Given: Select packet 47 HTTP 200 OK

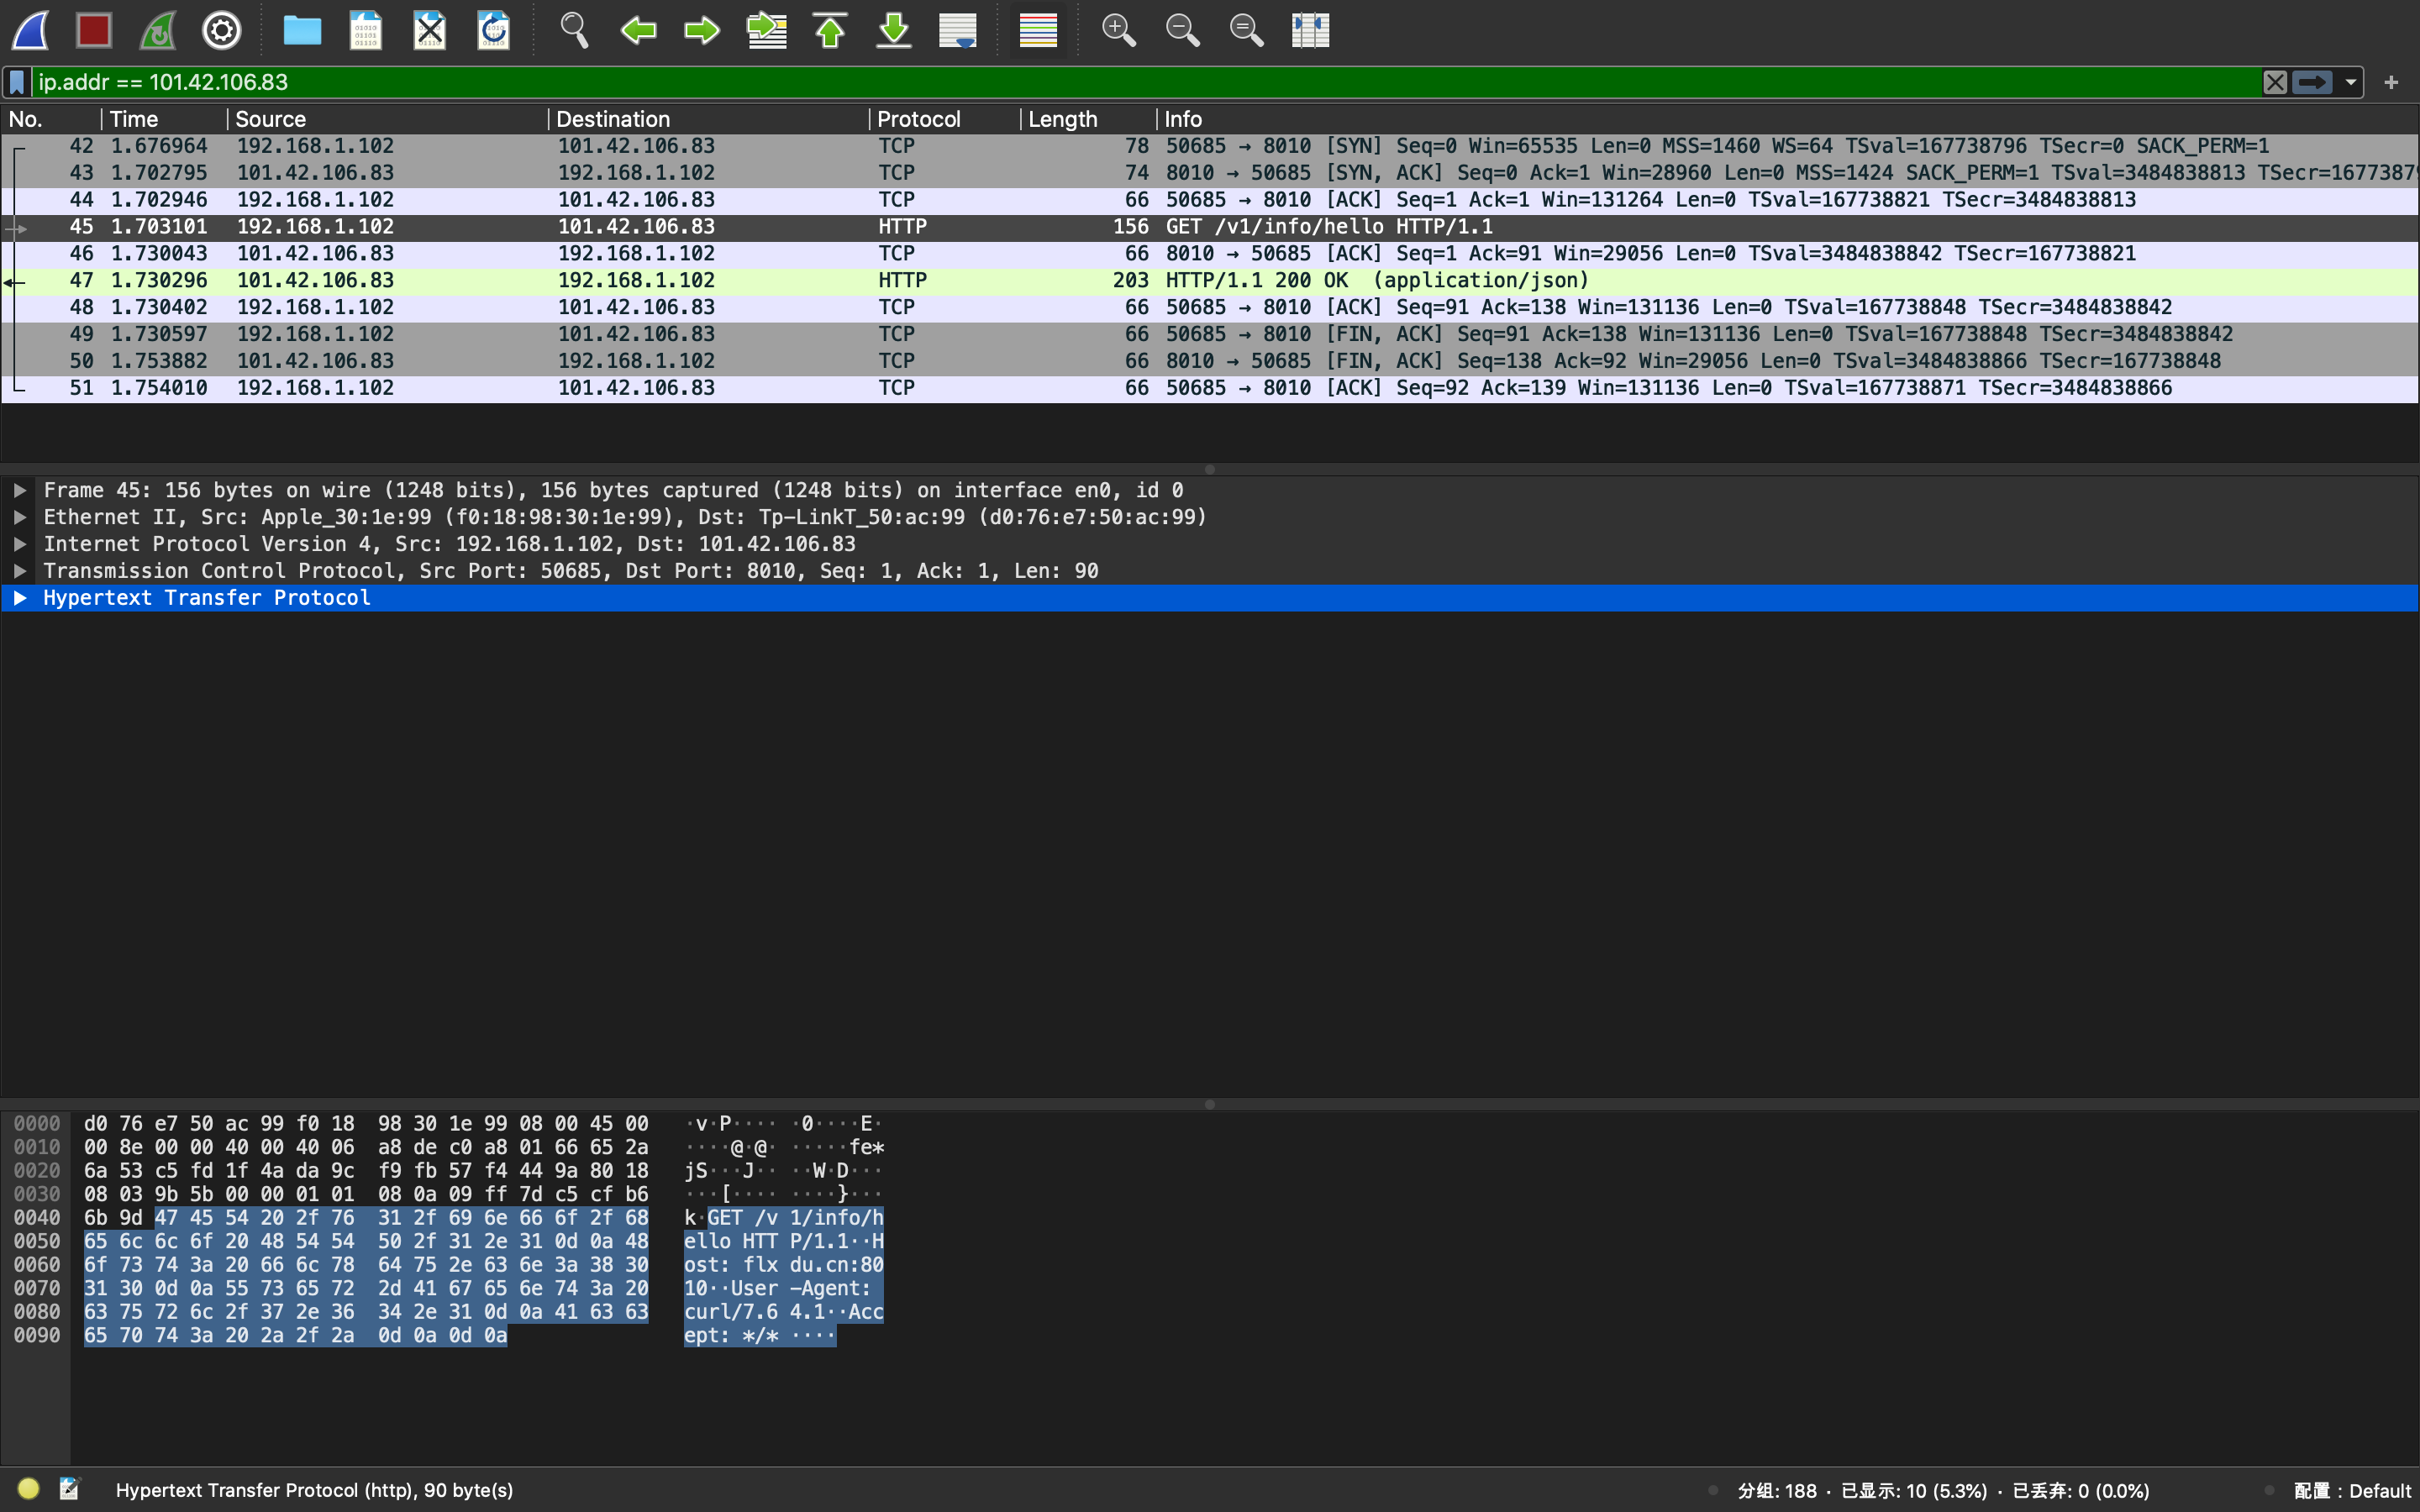Looking at the screenshot, I should pos(1210,281).
